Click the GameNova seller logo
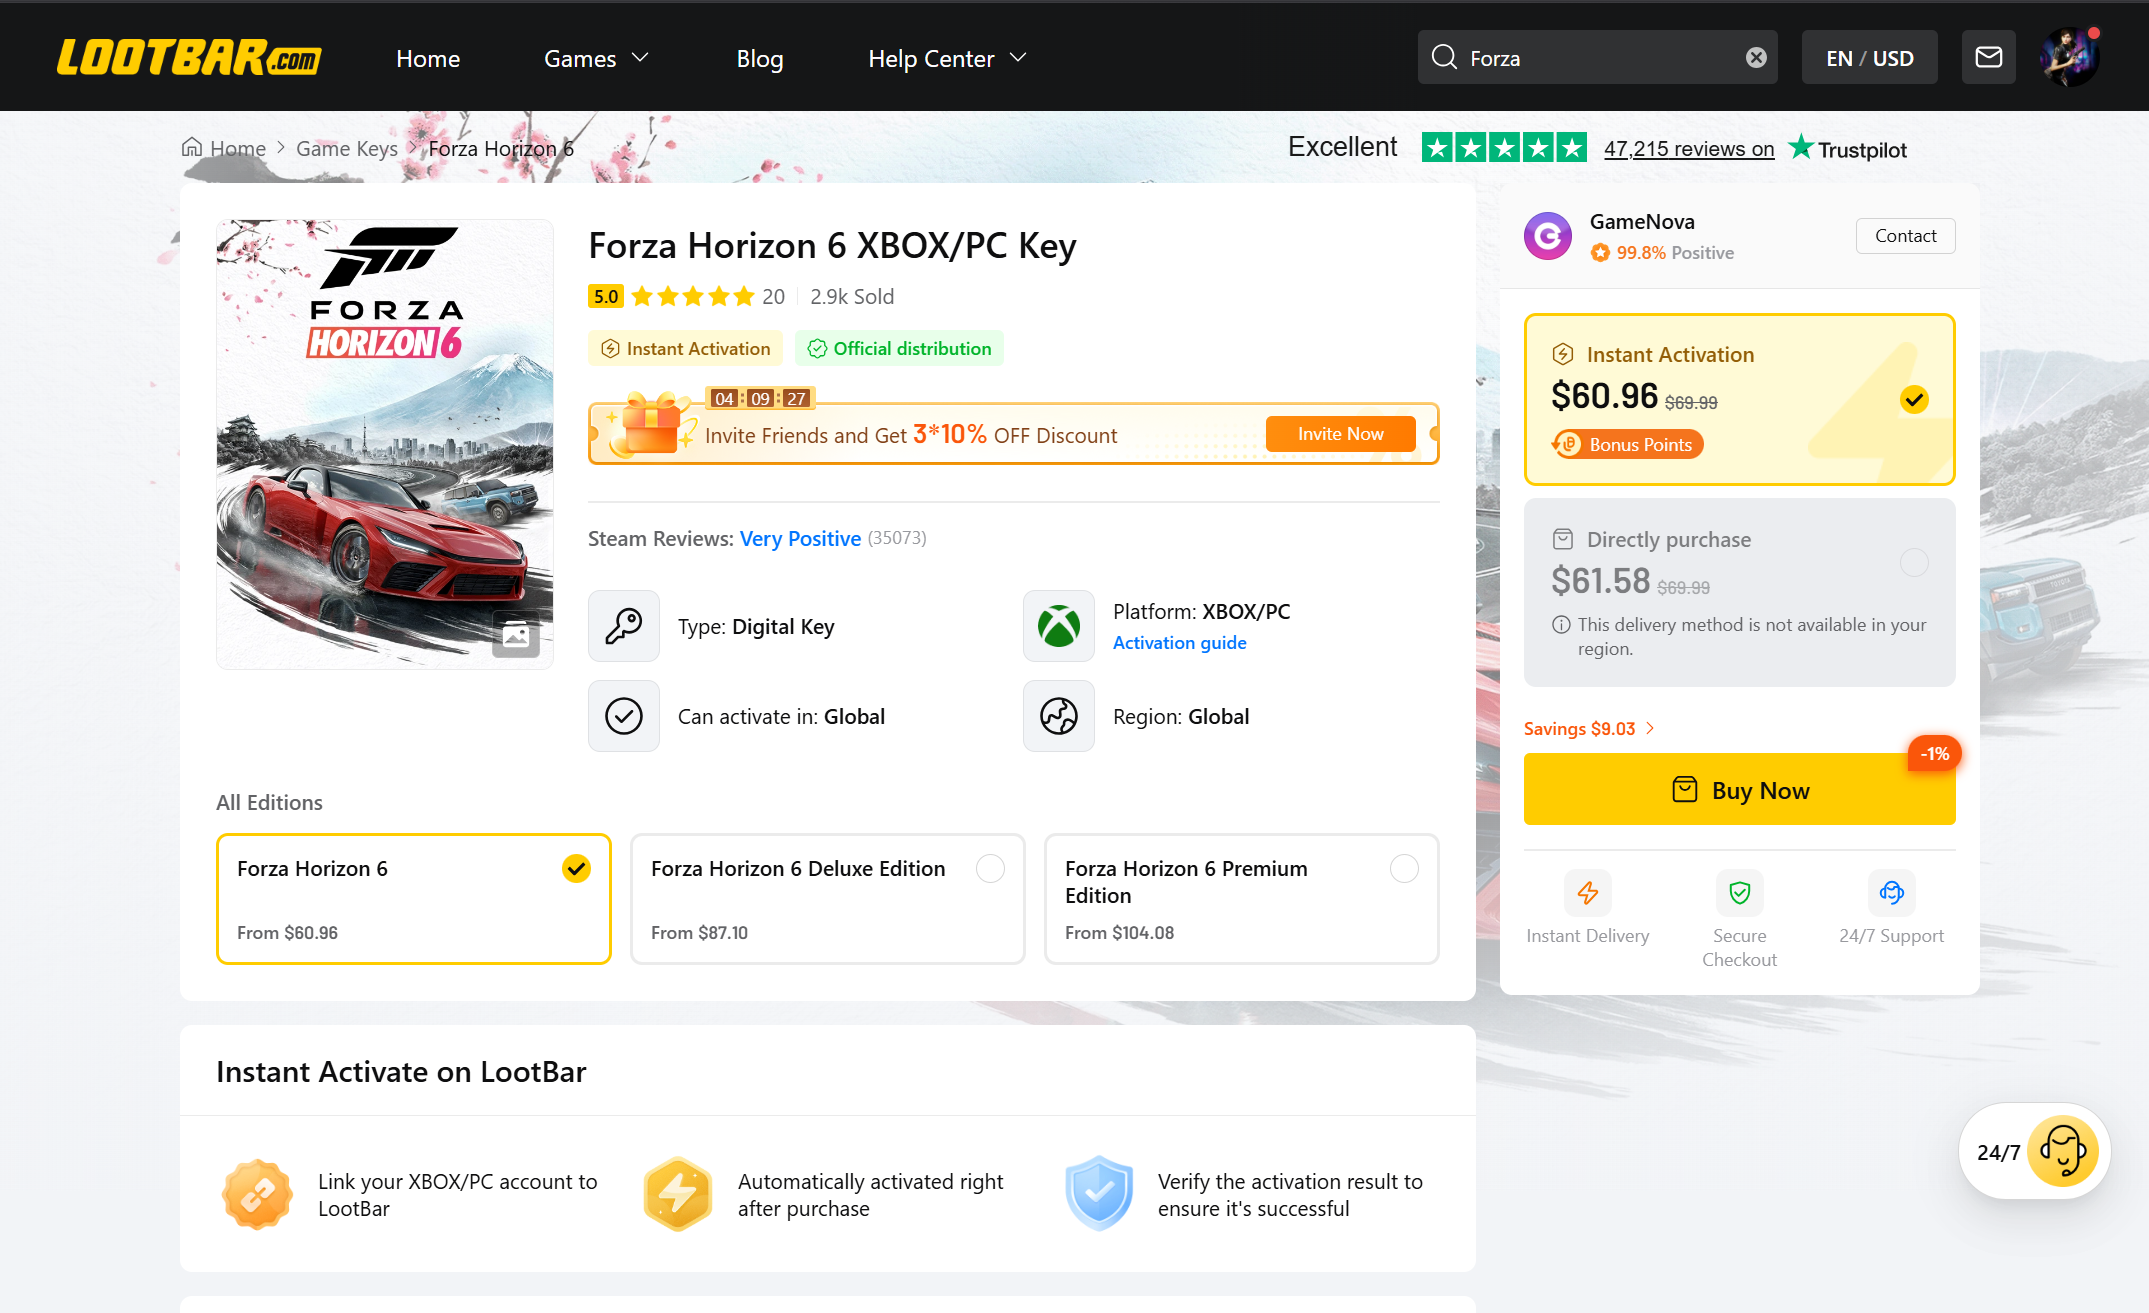The image size is (2149, 1313). click(x=1547, y=236)
